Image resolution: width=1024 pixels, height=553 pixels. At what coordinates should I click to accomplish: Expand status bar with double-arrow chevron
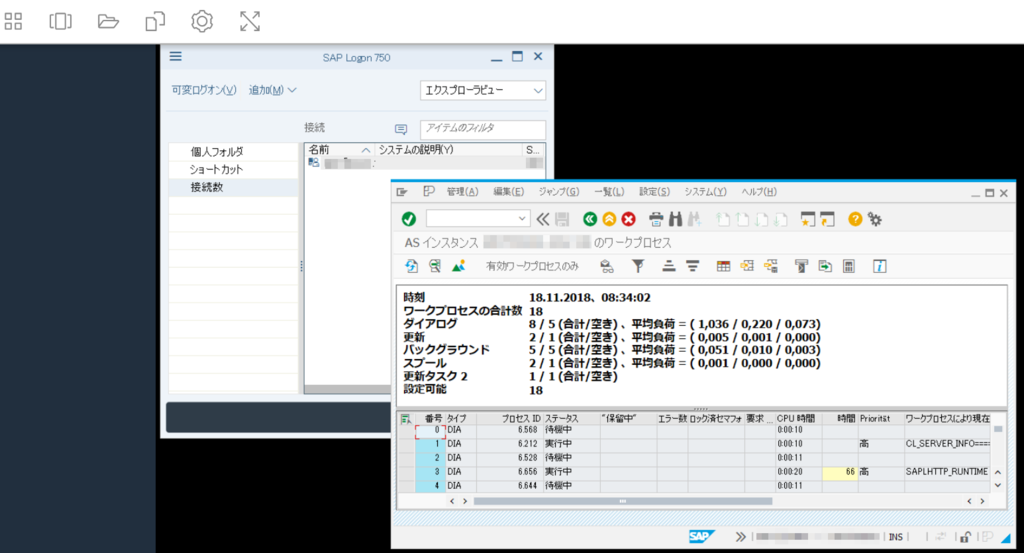click(x=740, y=537)
